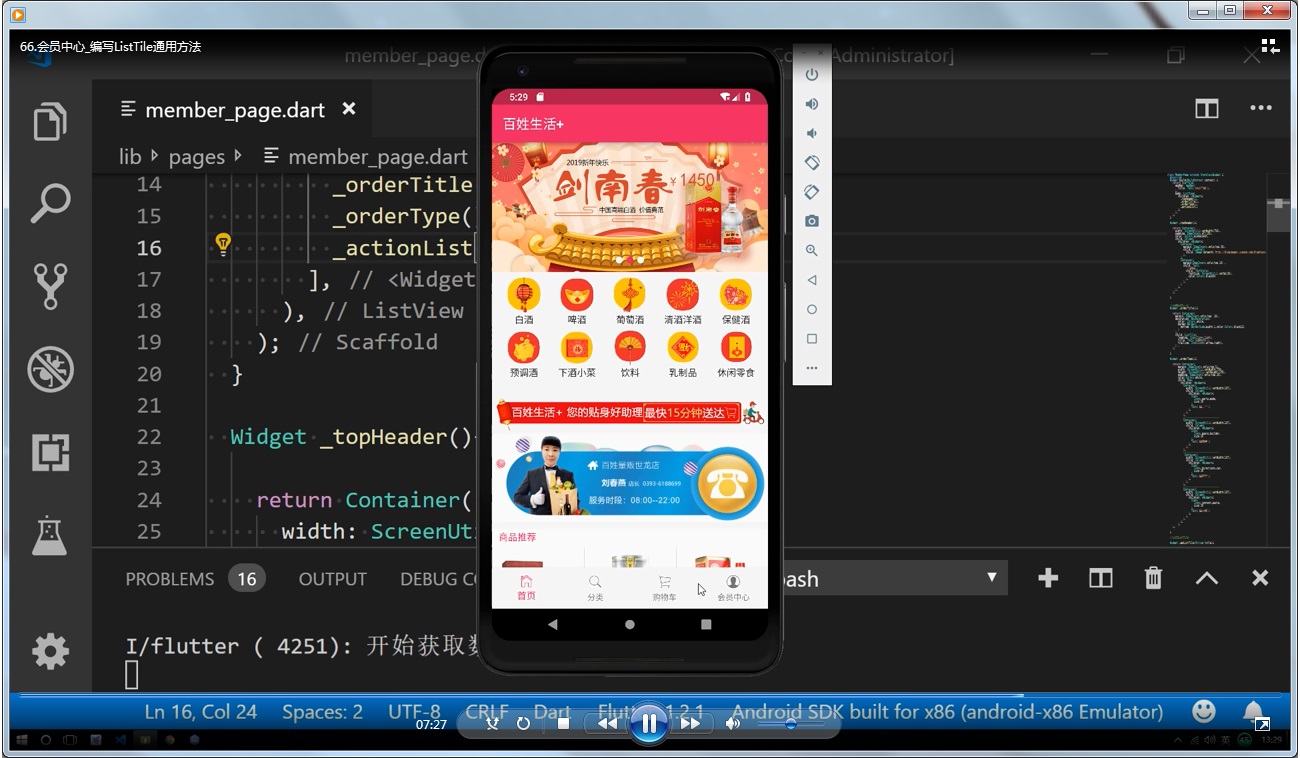1300x758 pixels.
Task: Click the emulator toolbar overview square
Action: point(812,339)
